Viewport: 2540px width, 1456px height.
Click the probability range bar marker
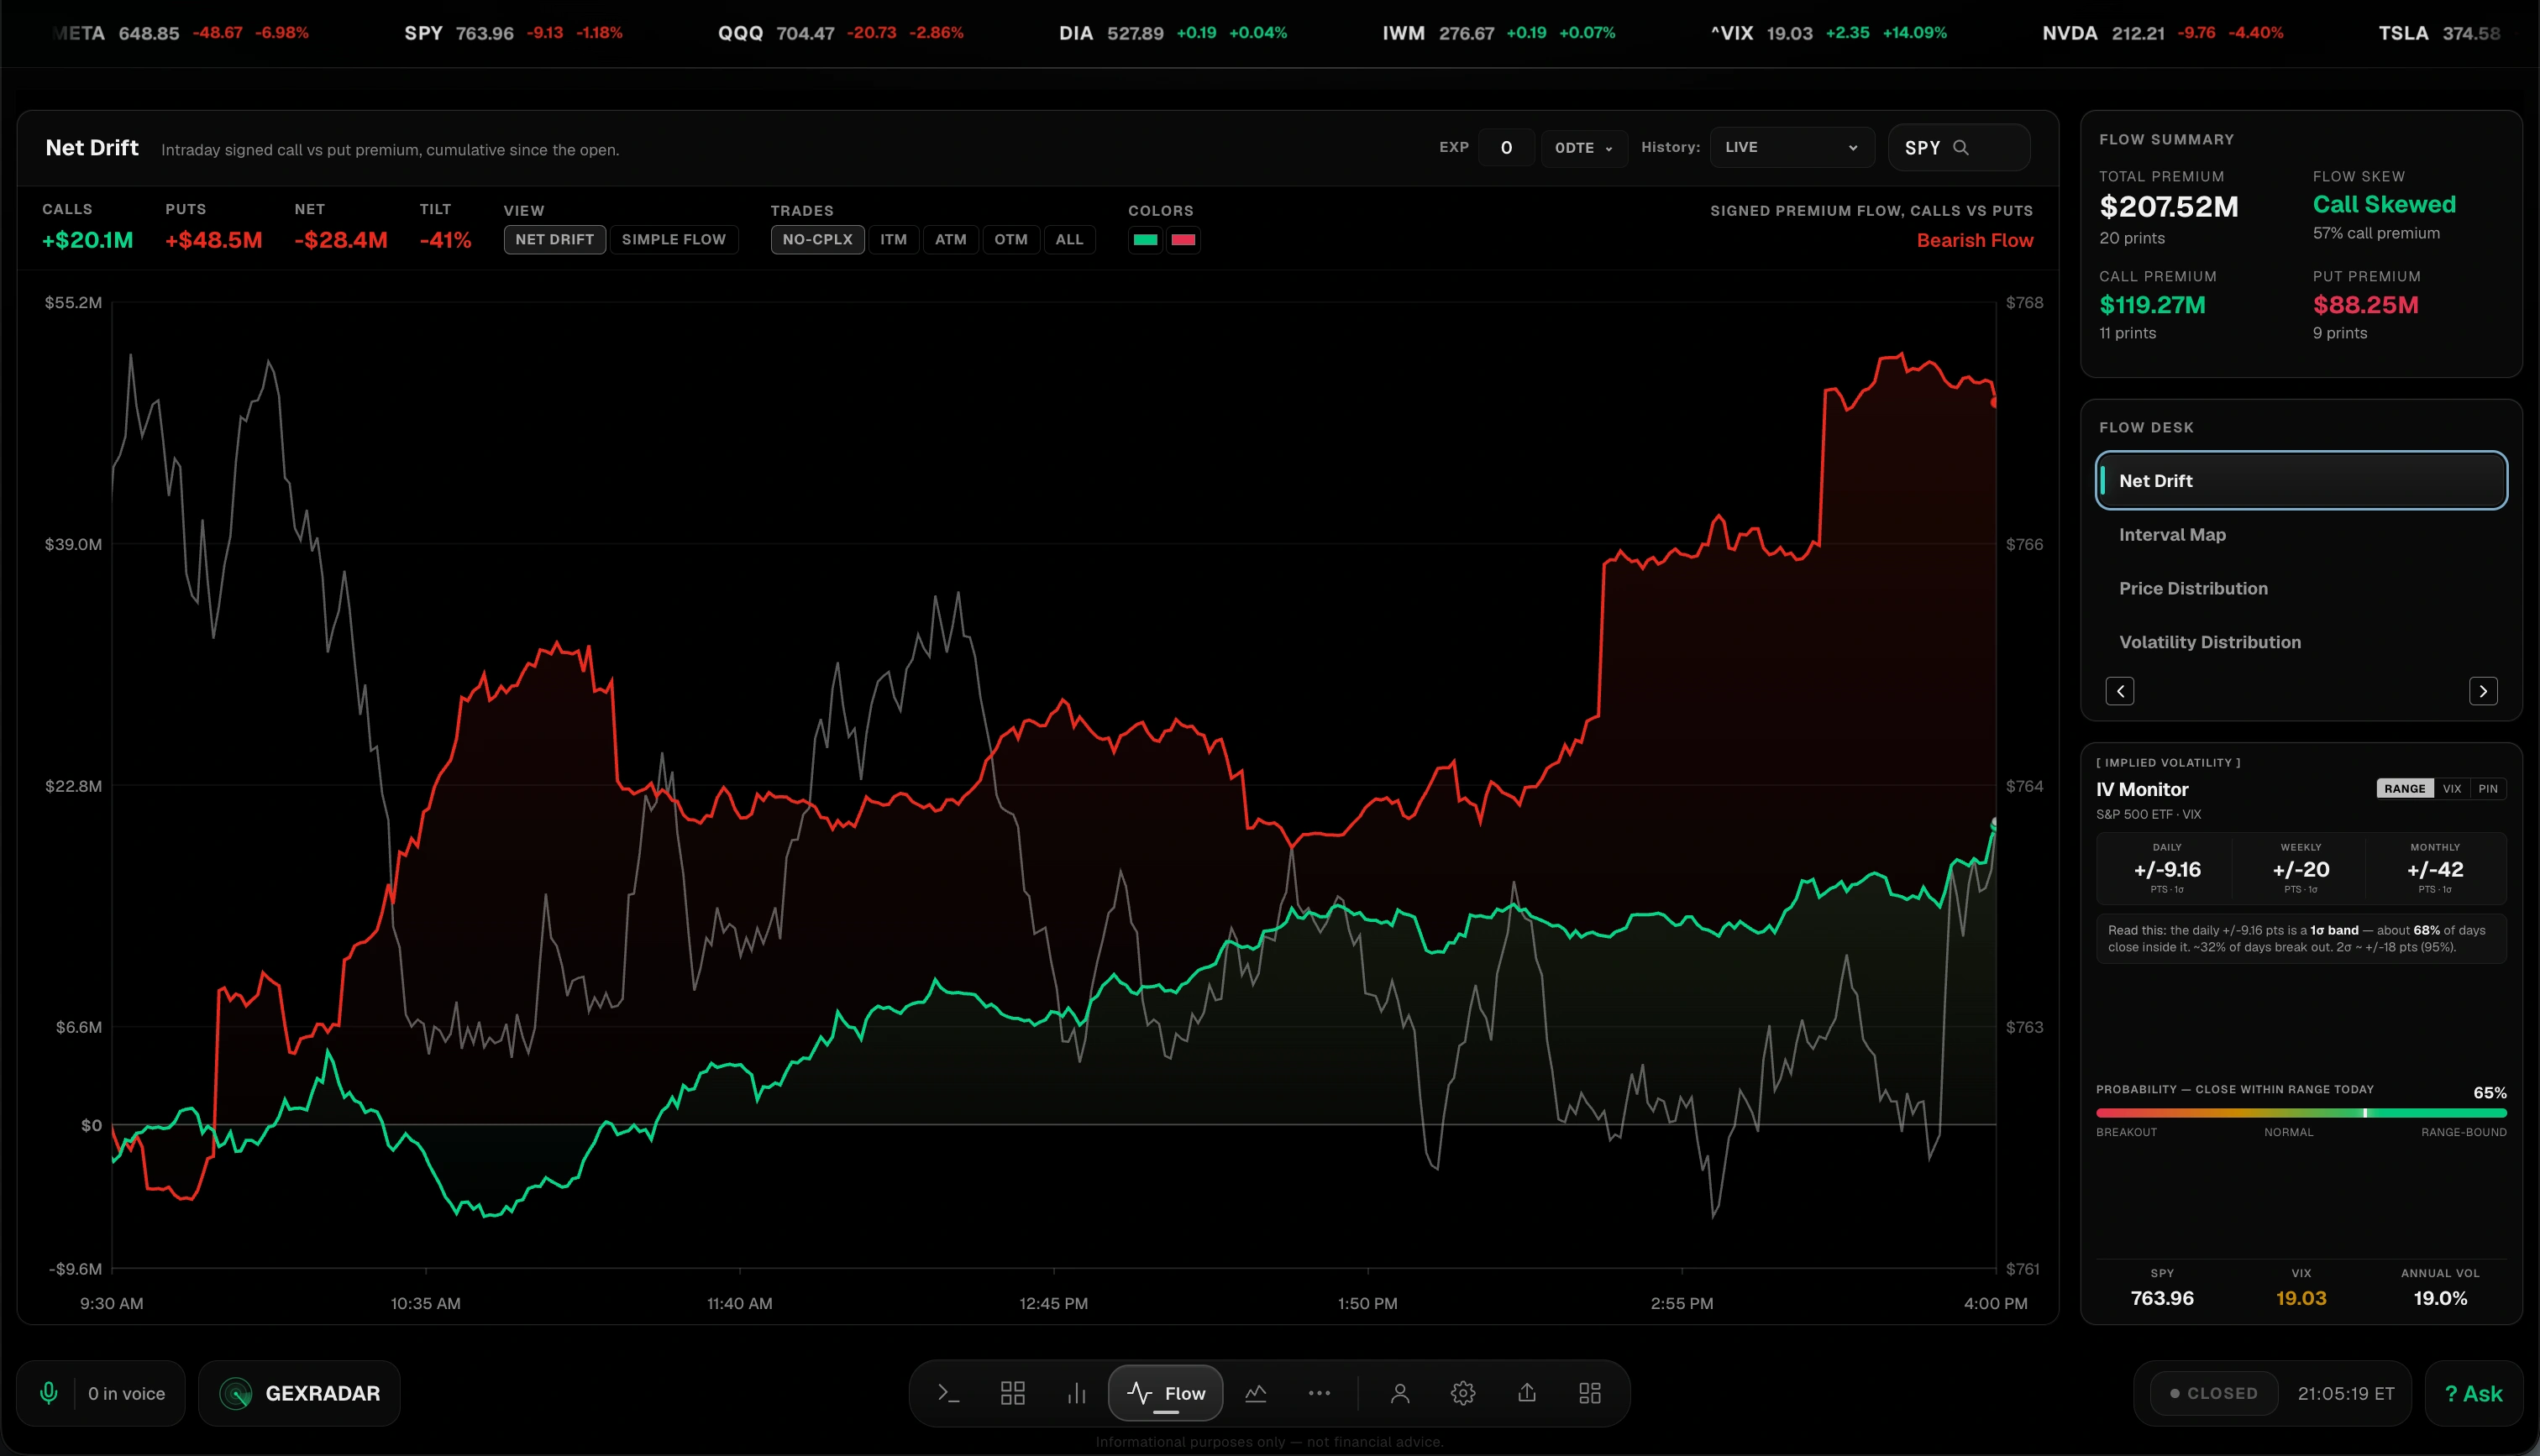pyautogui.click(x=2365, y=1113)
